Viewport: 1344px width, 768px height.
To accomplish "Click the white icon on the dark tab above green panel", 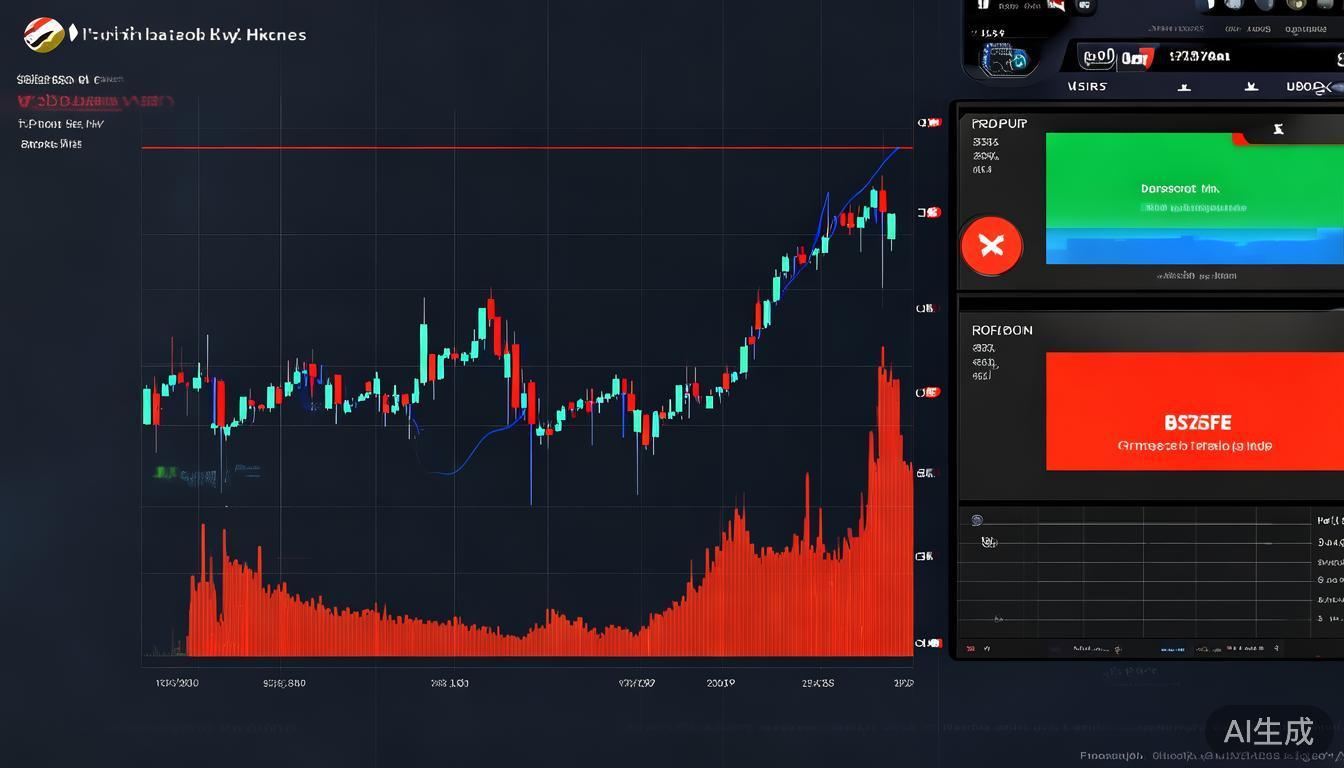I will [1277, 129].
